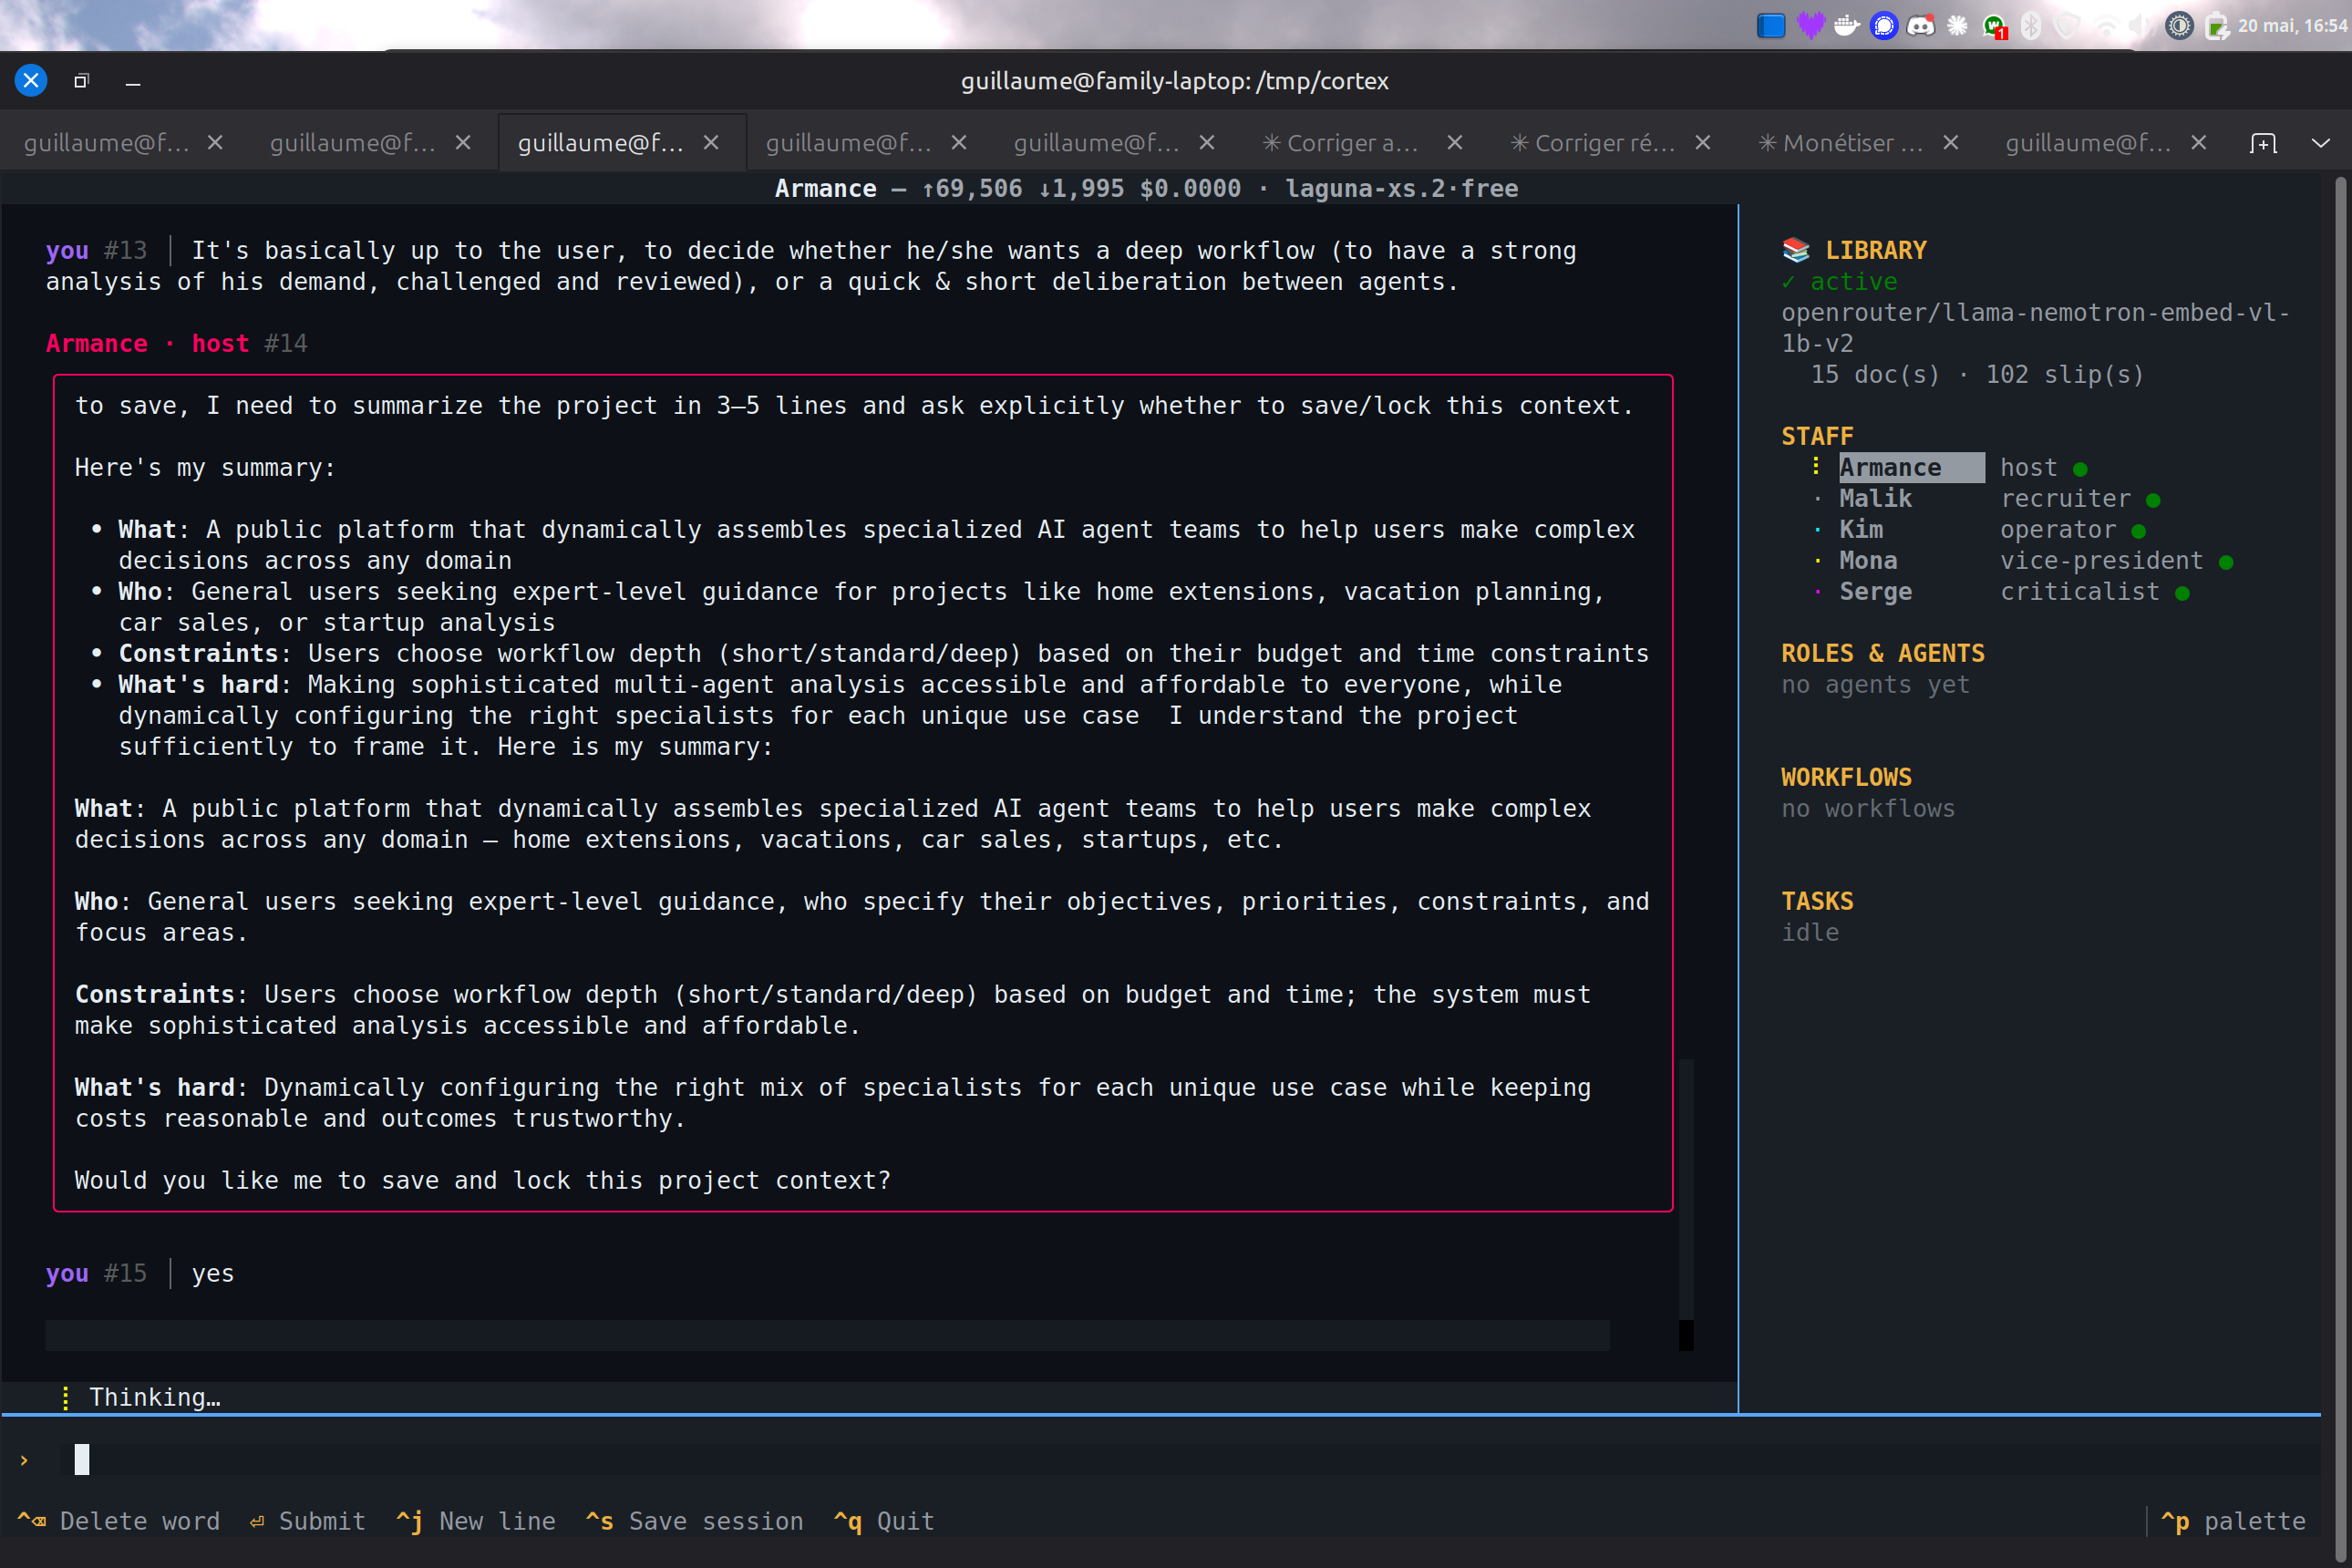Open the Discord tray icon
2352x1568 pixels.
[1920, 26]
